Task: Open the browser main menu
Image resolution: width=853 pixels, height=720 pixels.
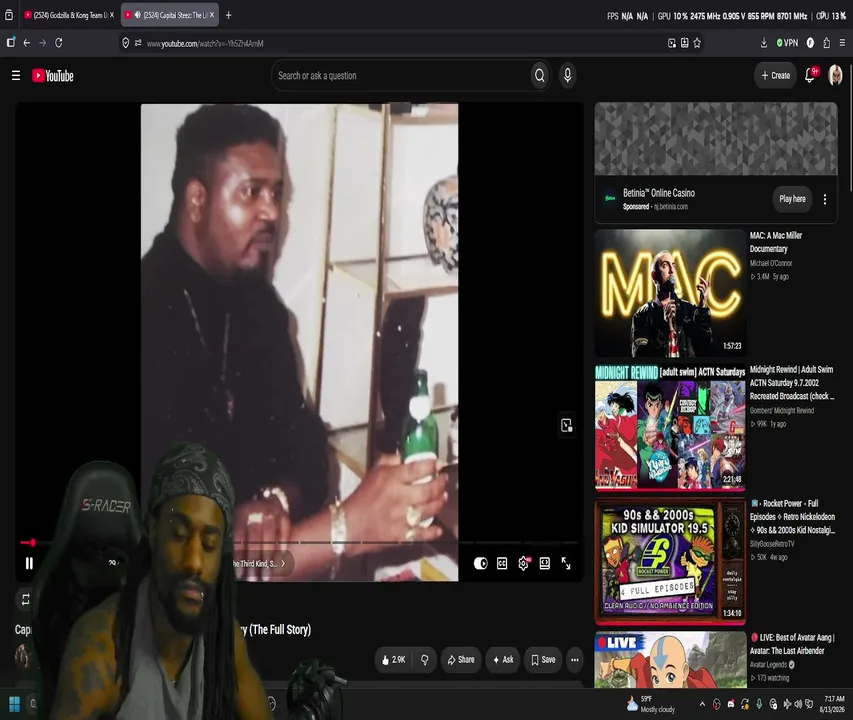Action: [842, 43]
